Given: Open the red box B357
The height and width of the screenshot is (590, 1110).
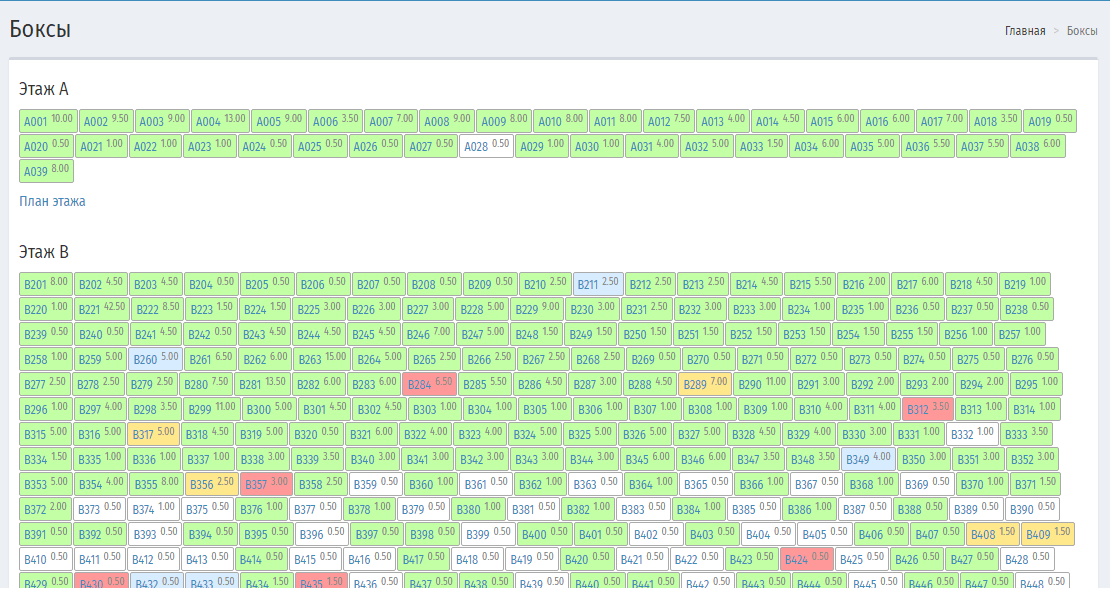Looking at the screenshot, I should (266, 484).
